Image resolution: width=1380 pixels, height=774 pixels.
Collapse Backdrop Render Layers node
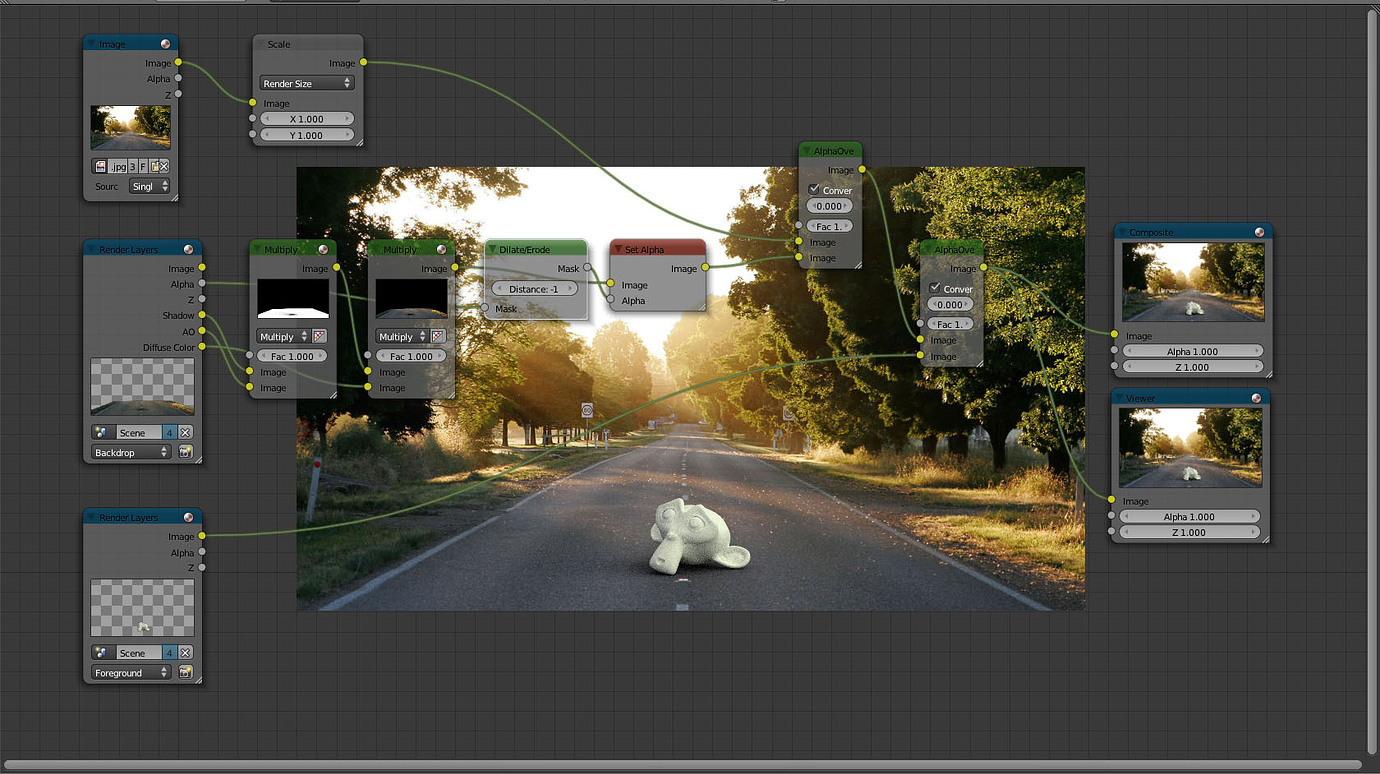coord(92,249)
